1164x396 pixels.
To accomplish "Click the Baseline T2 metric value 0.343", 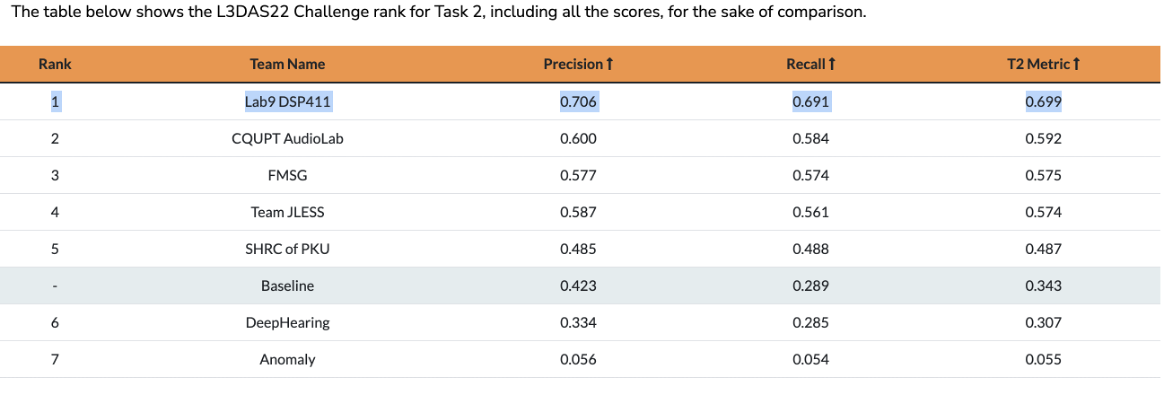I will tap(1043, 286).
